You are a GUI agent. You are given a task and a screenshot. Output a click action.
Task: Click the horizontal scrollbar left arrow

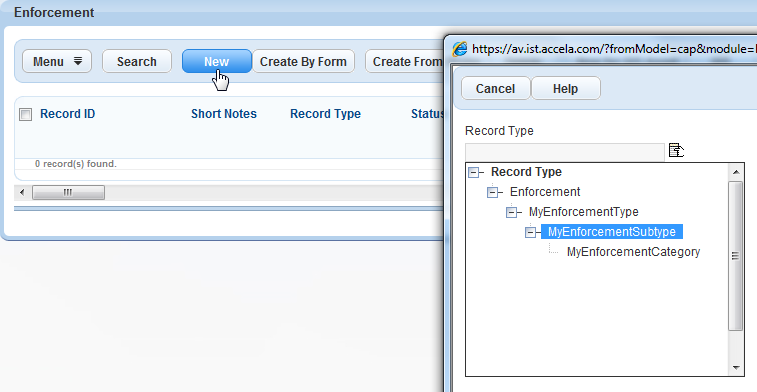22,193
